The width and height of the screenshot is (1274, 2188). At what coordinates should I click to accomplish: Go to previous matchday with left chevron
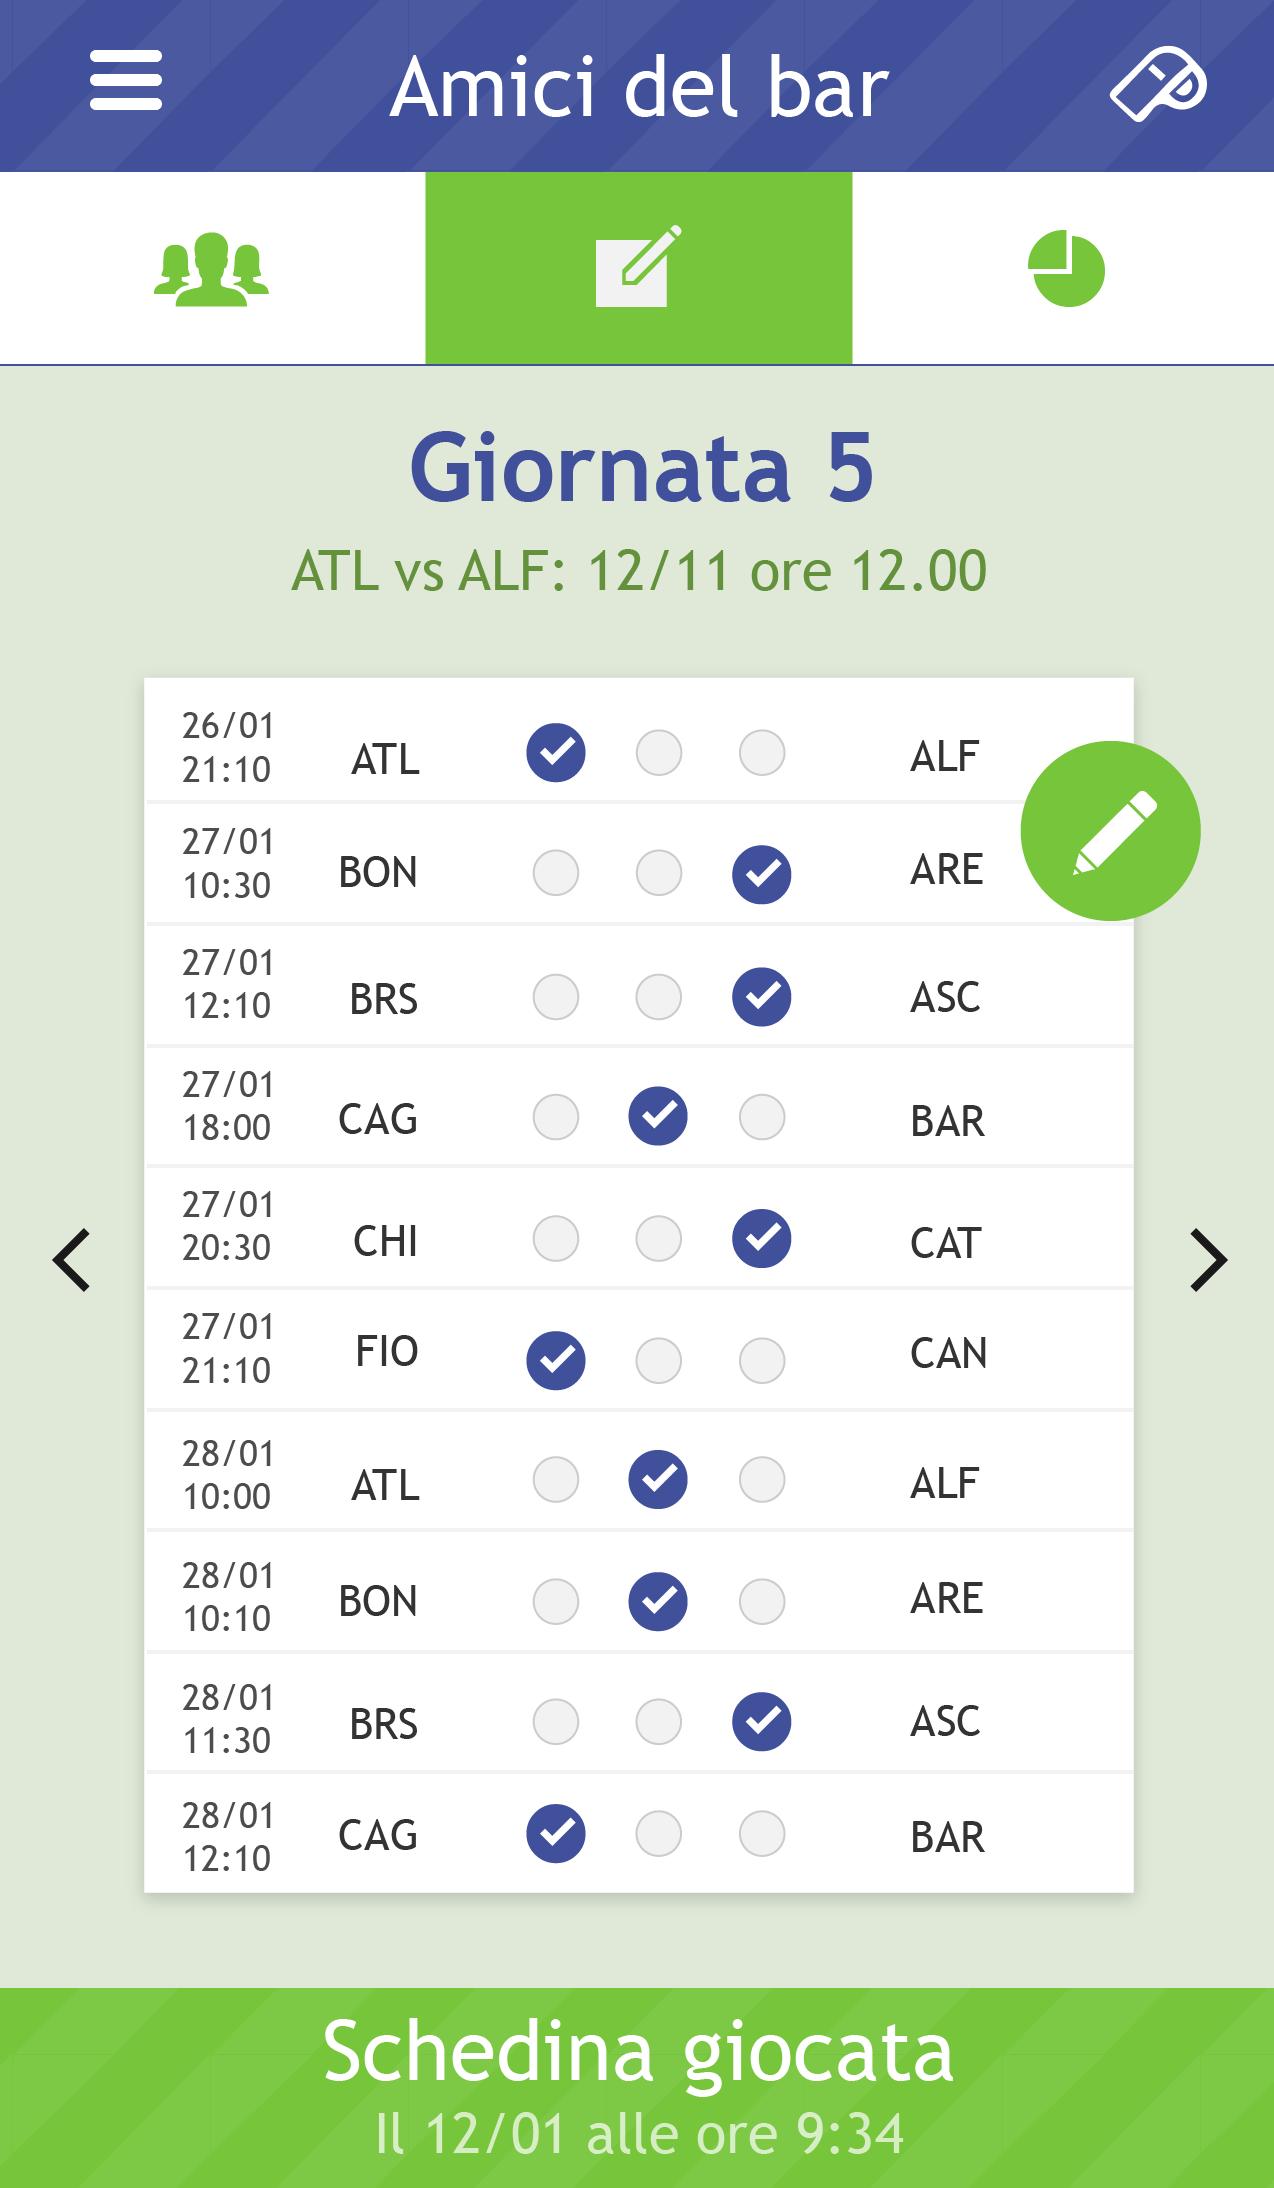72,1260
